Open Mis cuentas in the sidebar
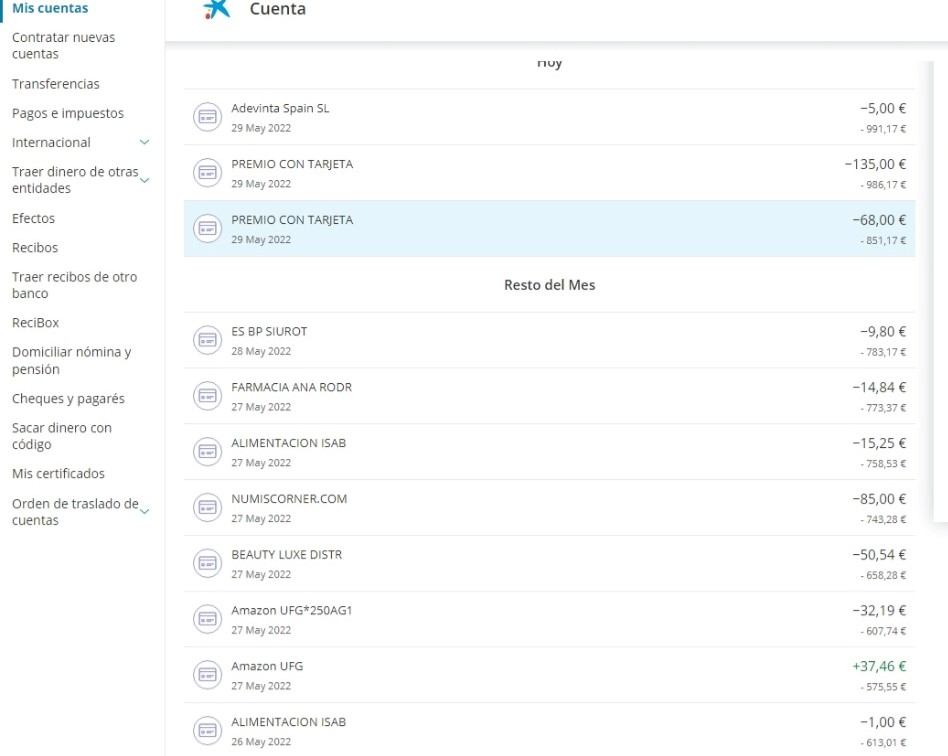The height and width of the screenshot is (756, 948). tap(50, 8)
